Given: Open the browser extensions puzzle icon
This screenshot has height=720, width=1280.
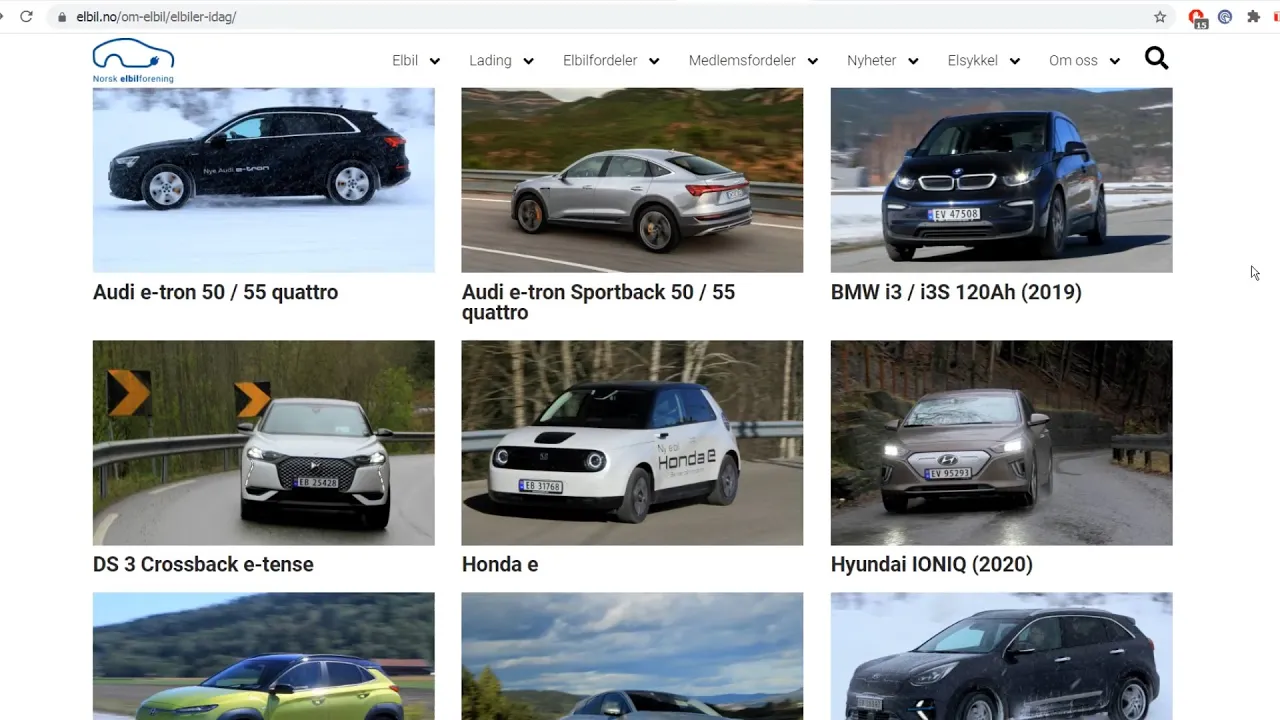Looking at the screenshot, I should pos(1253,17).
